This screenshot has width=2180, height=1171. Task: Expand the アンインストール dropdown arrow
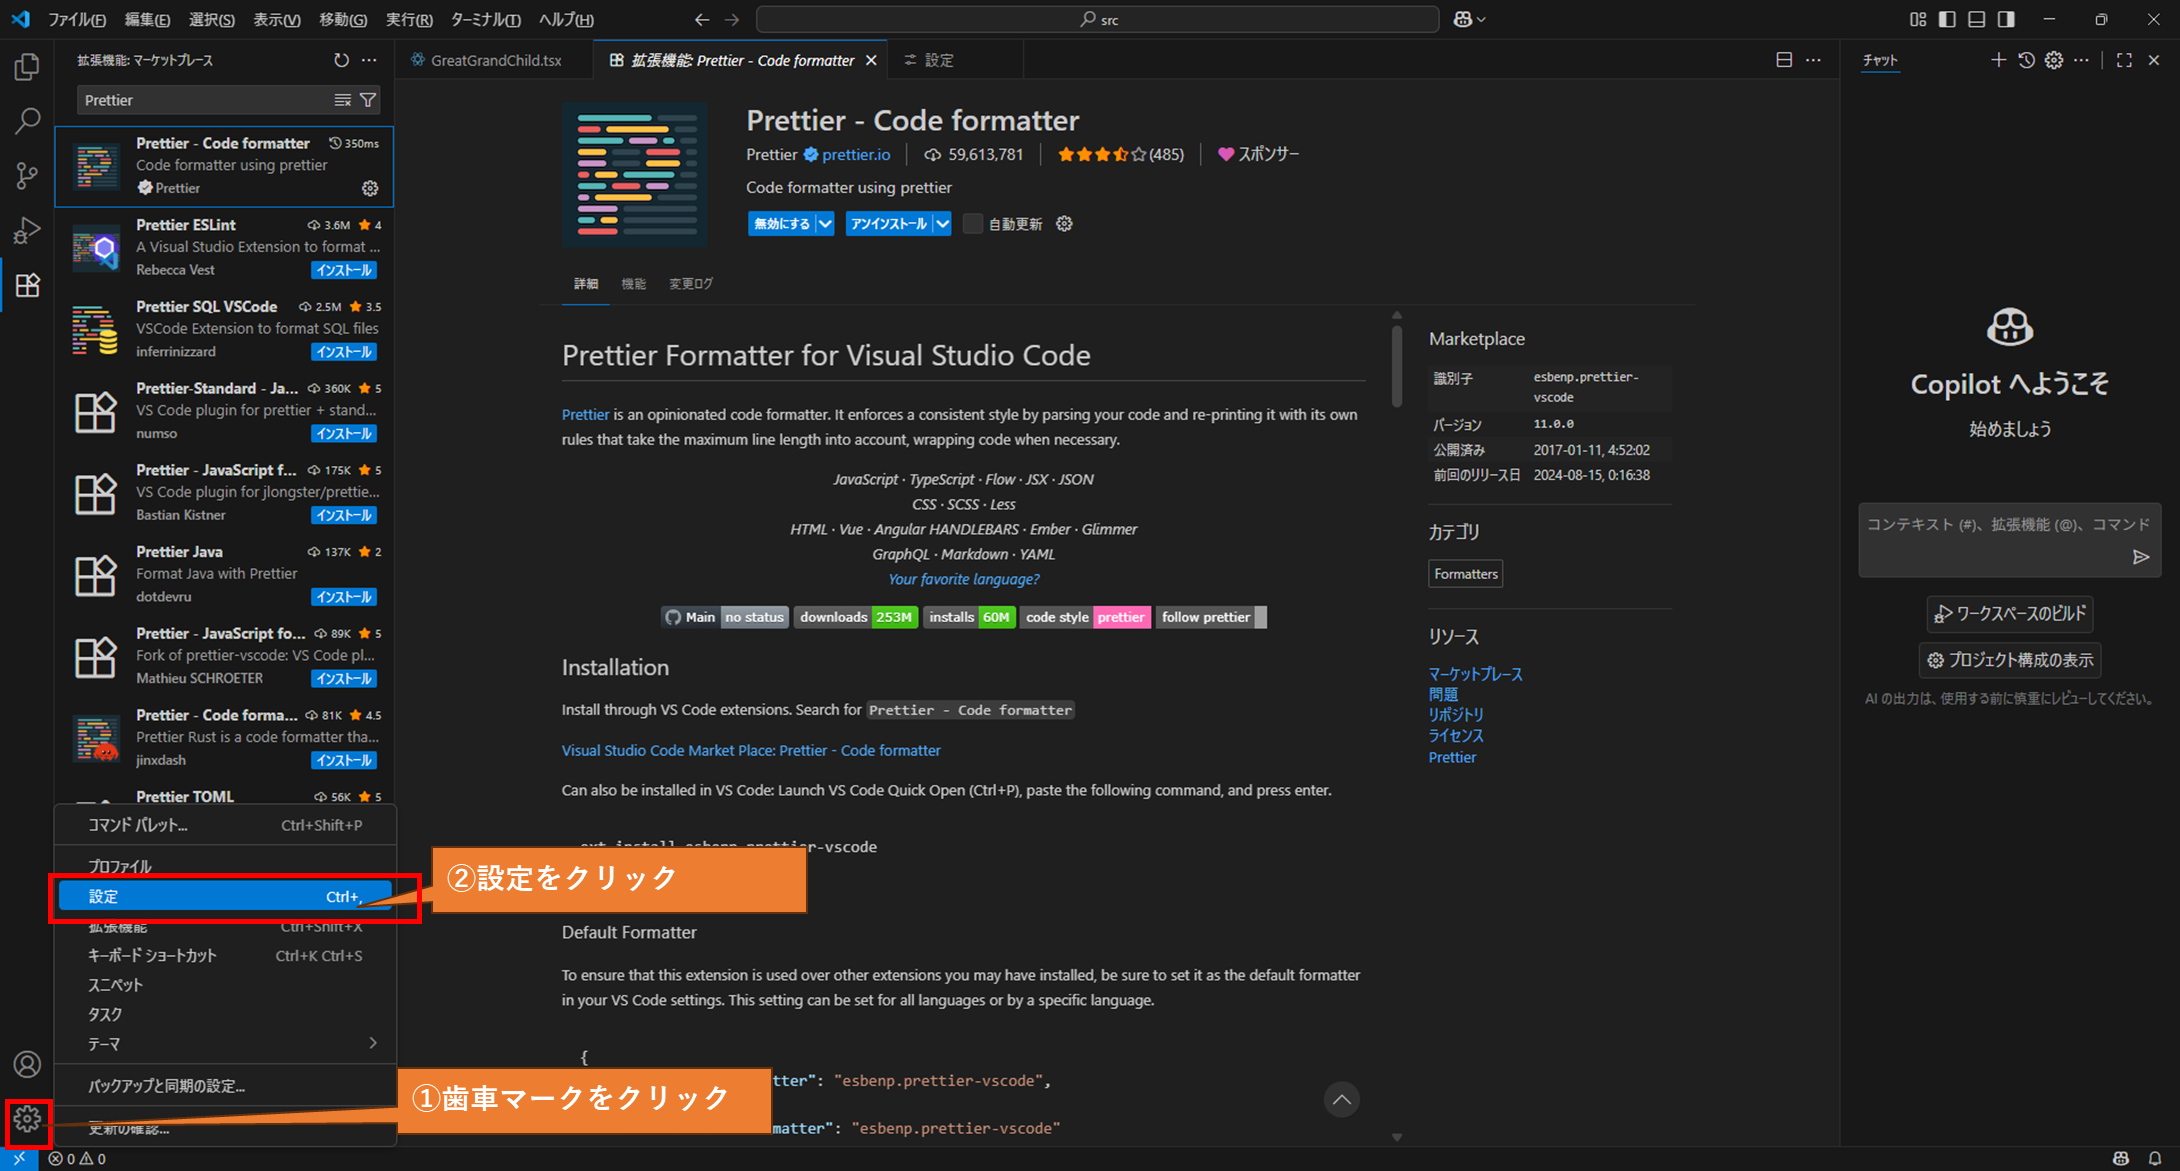pos(942,224)
